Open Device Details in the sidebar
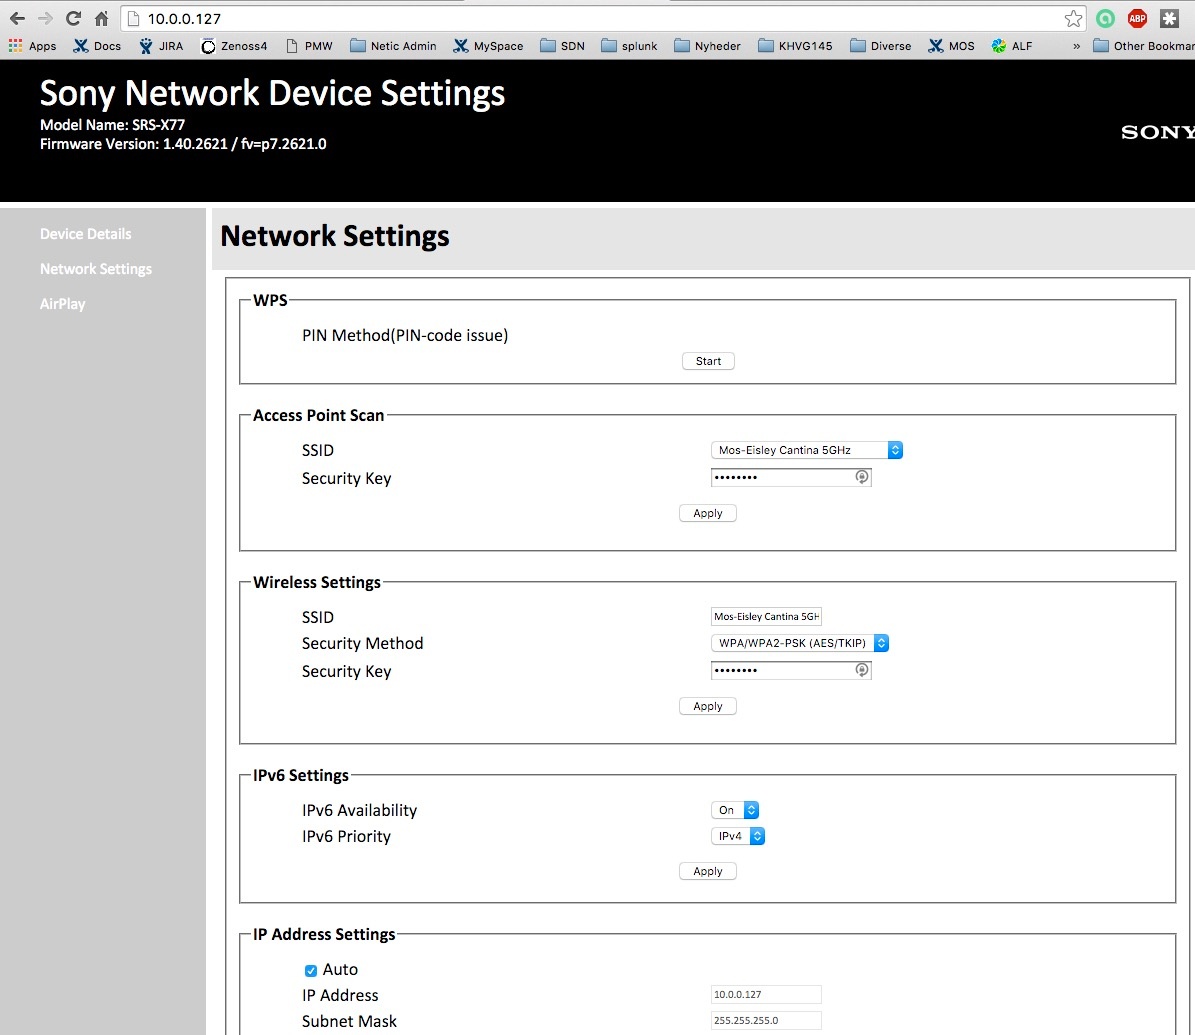Viewport: 1195px width, 1035px height. coord(85,234)
